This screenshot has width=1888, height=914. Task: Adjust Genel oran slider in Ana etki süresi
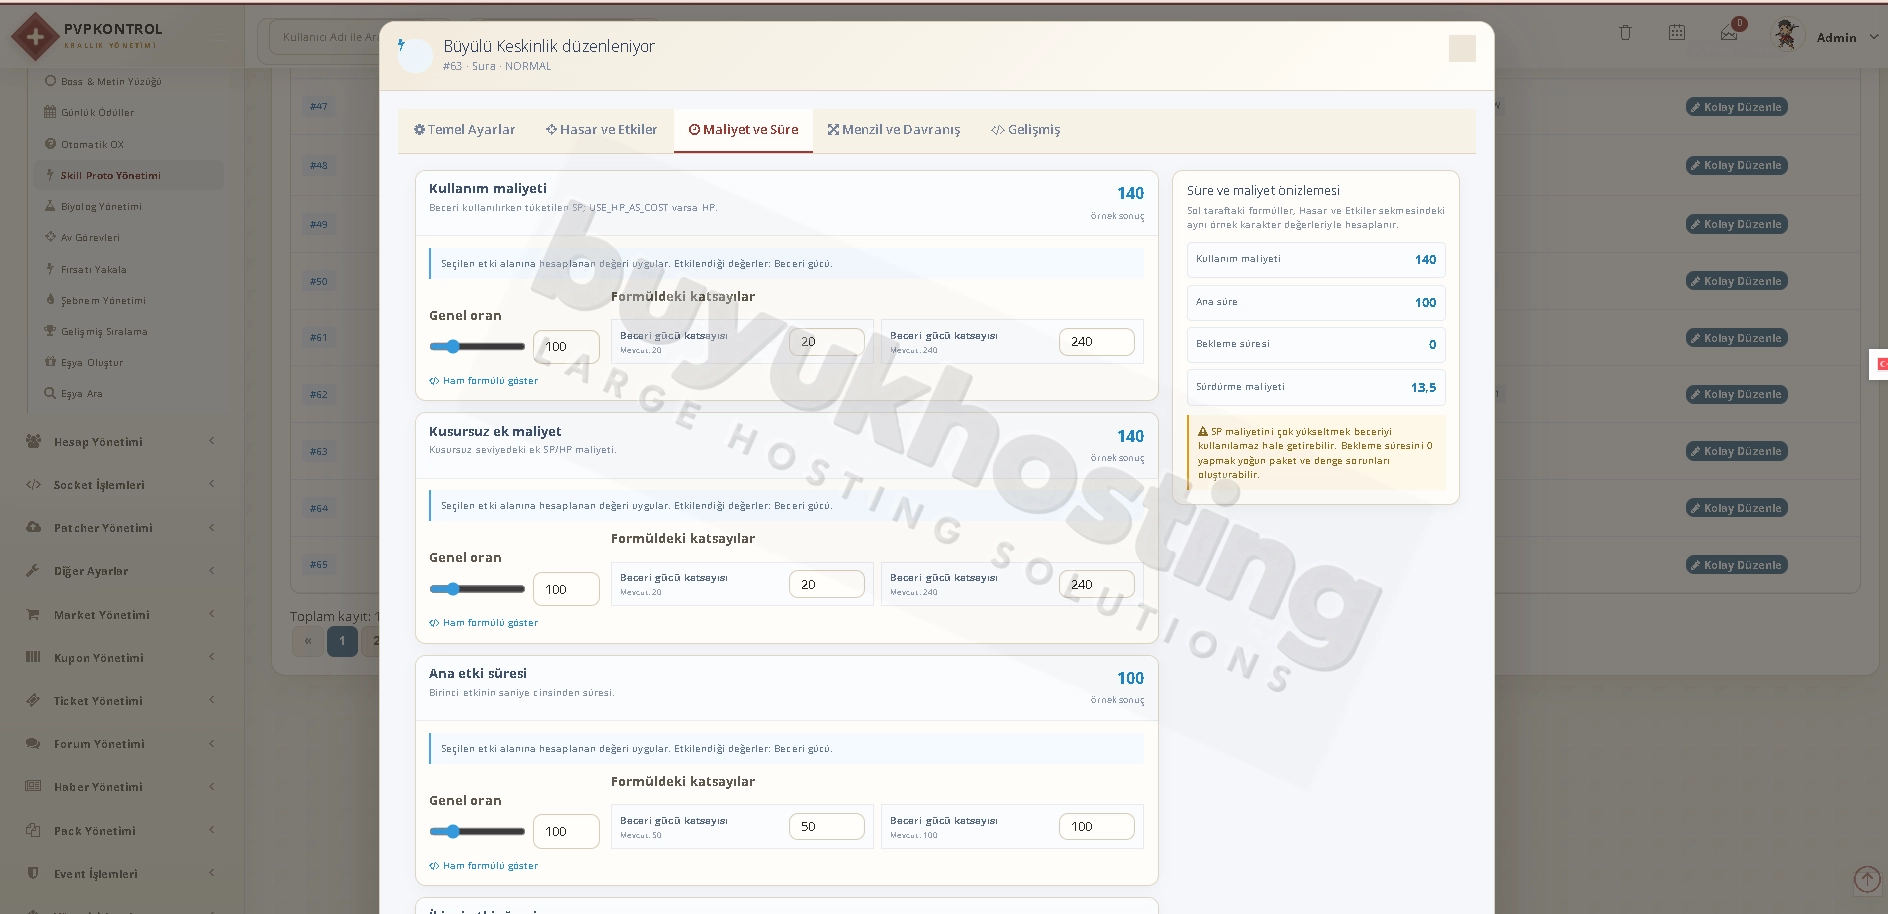tap(477, 831)
